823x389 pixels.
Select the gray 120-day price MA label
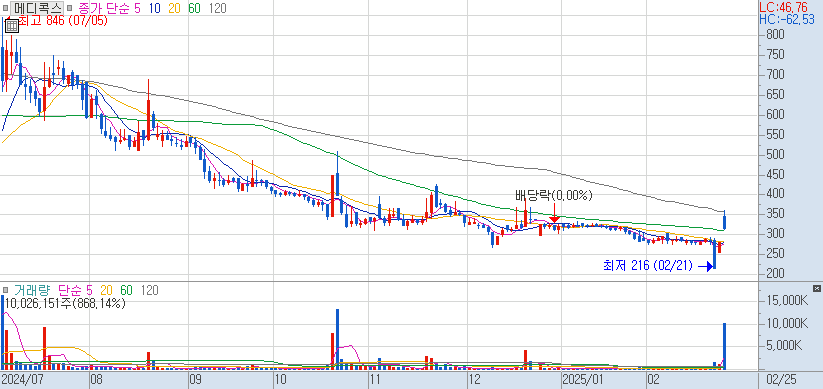point(217,8)
